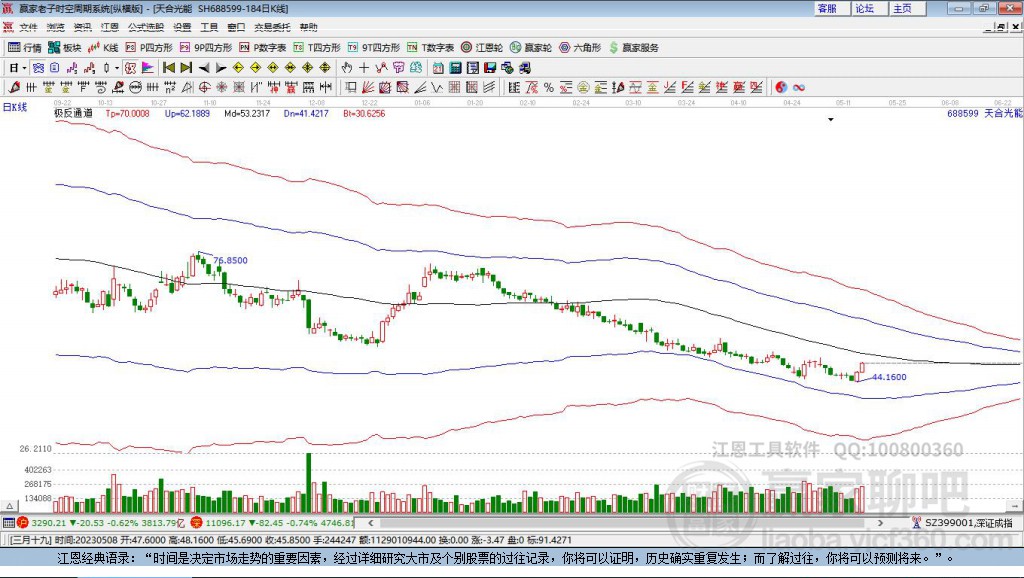The width and height of the screenshot is (1024, 578).
Task: Open the T数字表 tool
Action: pos(430,48)
